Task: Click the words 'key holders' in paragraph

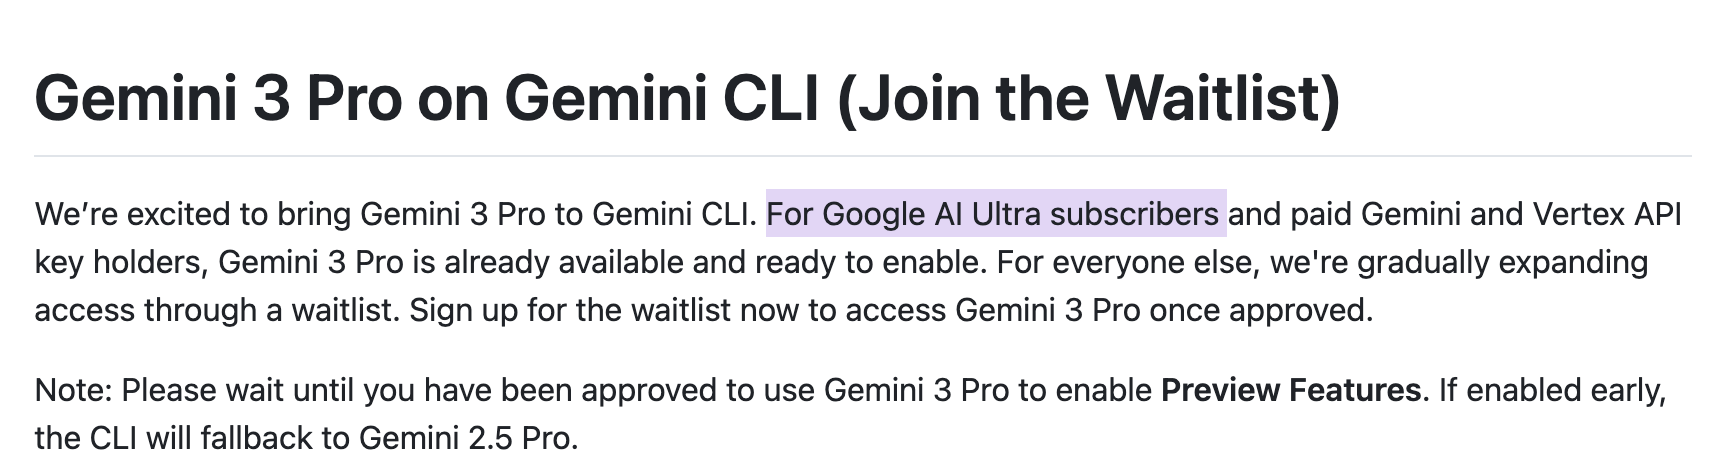Action: coord(119,262)
